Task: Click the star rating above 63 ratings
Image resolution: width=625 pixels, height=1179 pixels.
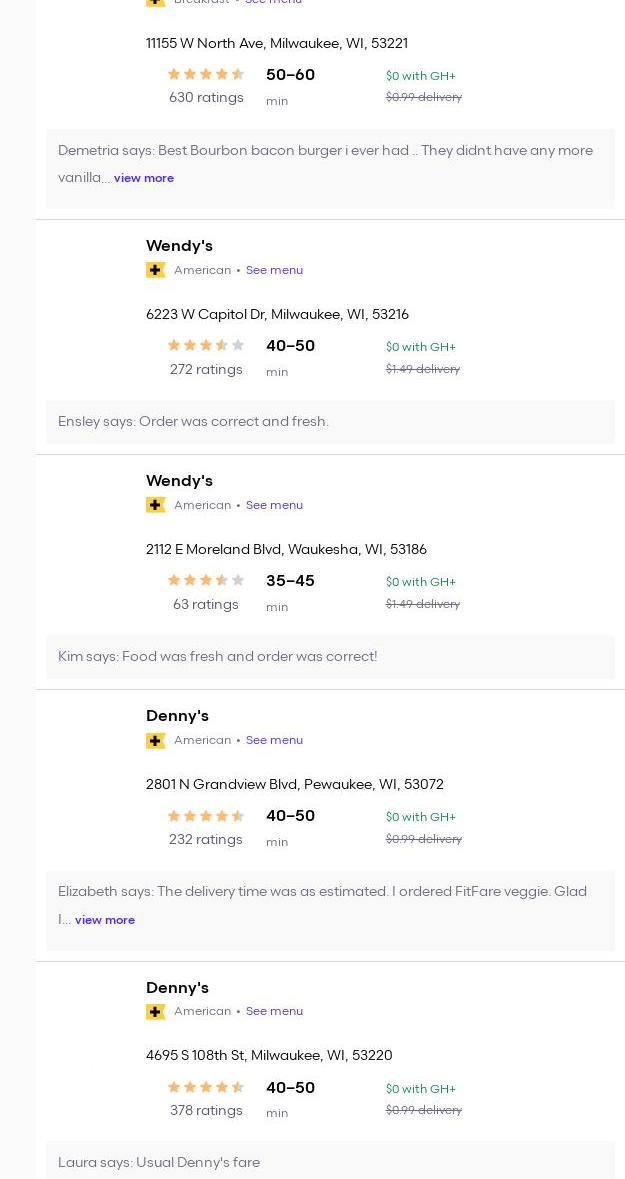Action: [206, 580]
